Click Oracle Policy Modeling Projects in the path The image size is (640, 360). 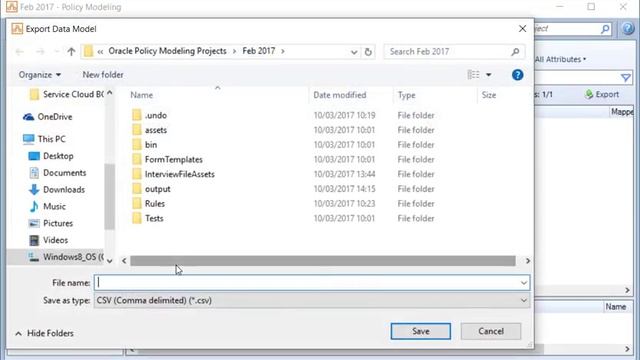pos(167,51)
